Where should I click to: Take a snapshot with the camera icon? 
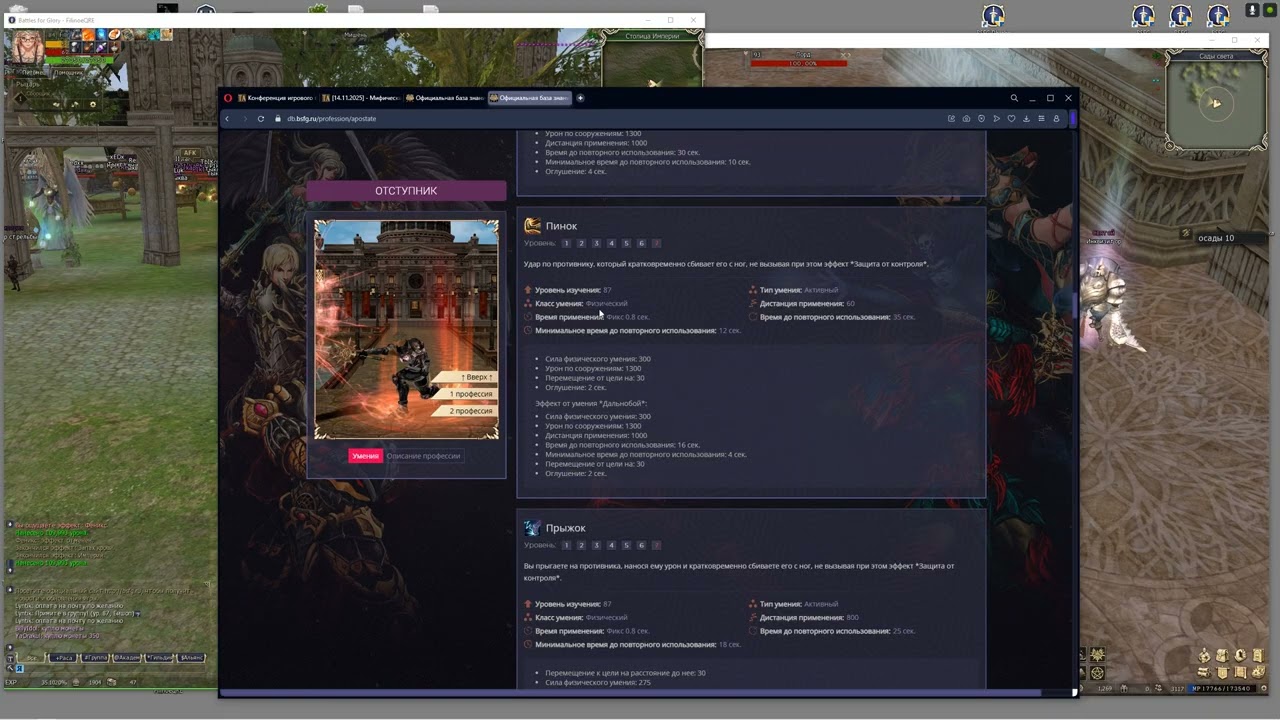click(966, 119)
